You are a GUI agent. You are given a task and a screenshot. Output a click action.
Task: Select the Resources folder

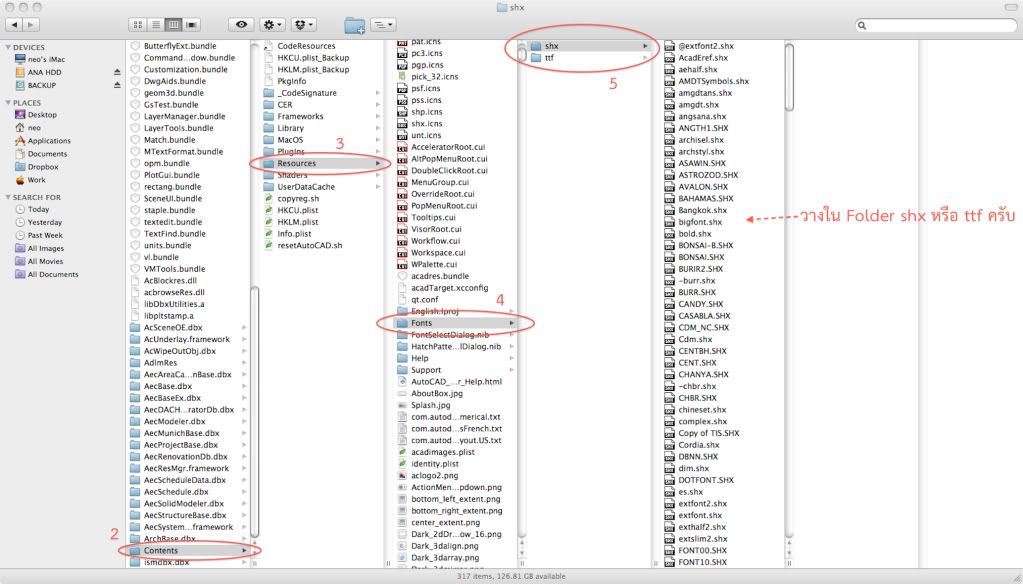(323, 163)
